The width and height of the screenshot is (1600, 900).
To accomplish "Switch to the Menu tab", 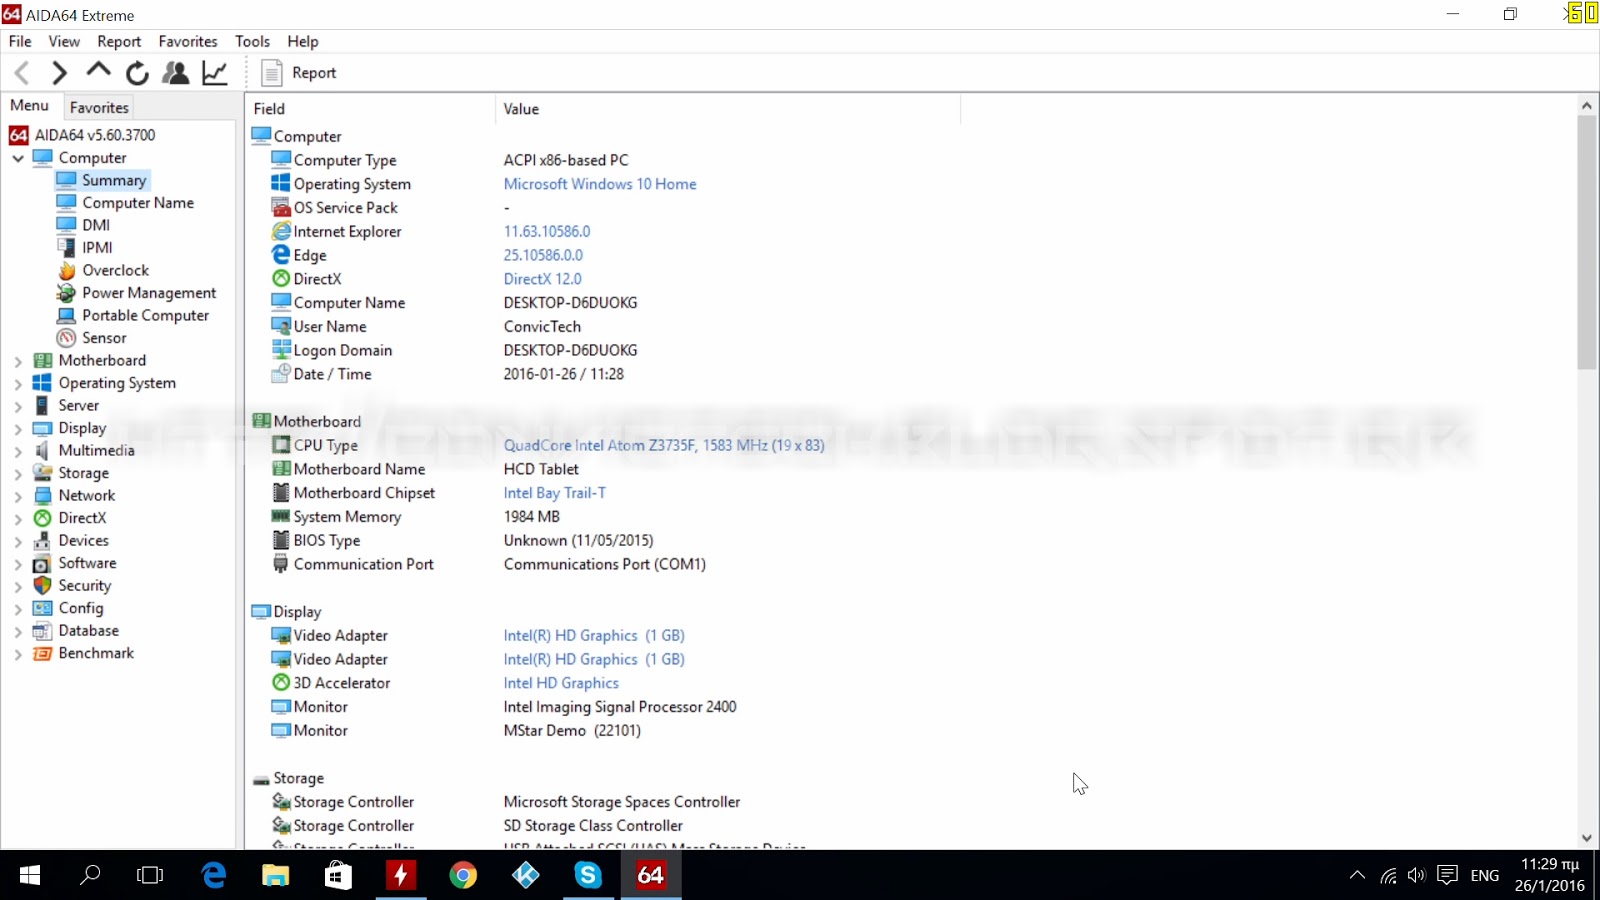I will click(x=29, y=106).
